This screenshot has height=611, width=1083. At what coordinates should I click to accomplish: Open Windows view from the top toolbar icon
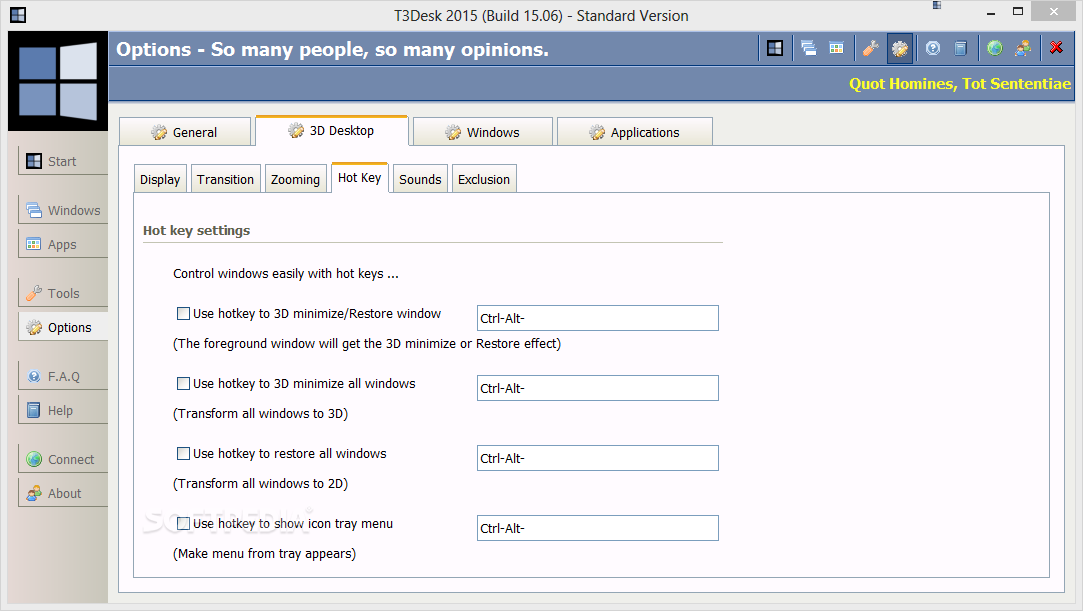coord(808,48)
